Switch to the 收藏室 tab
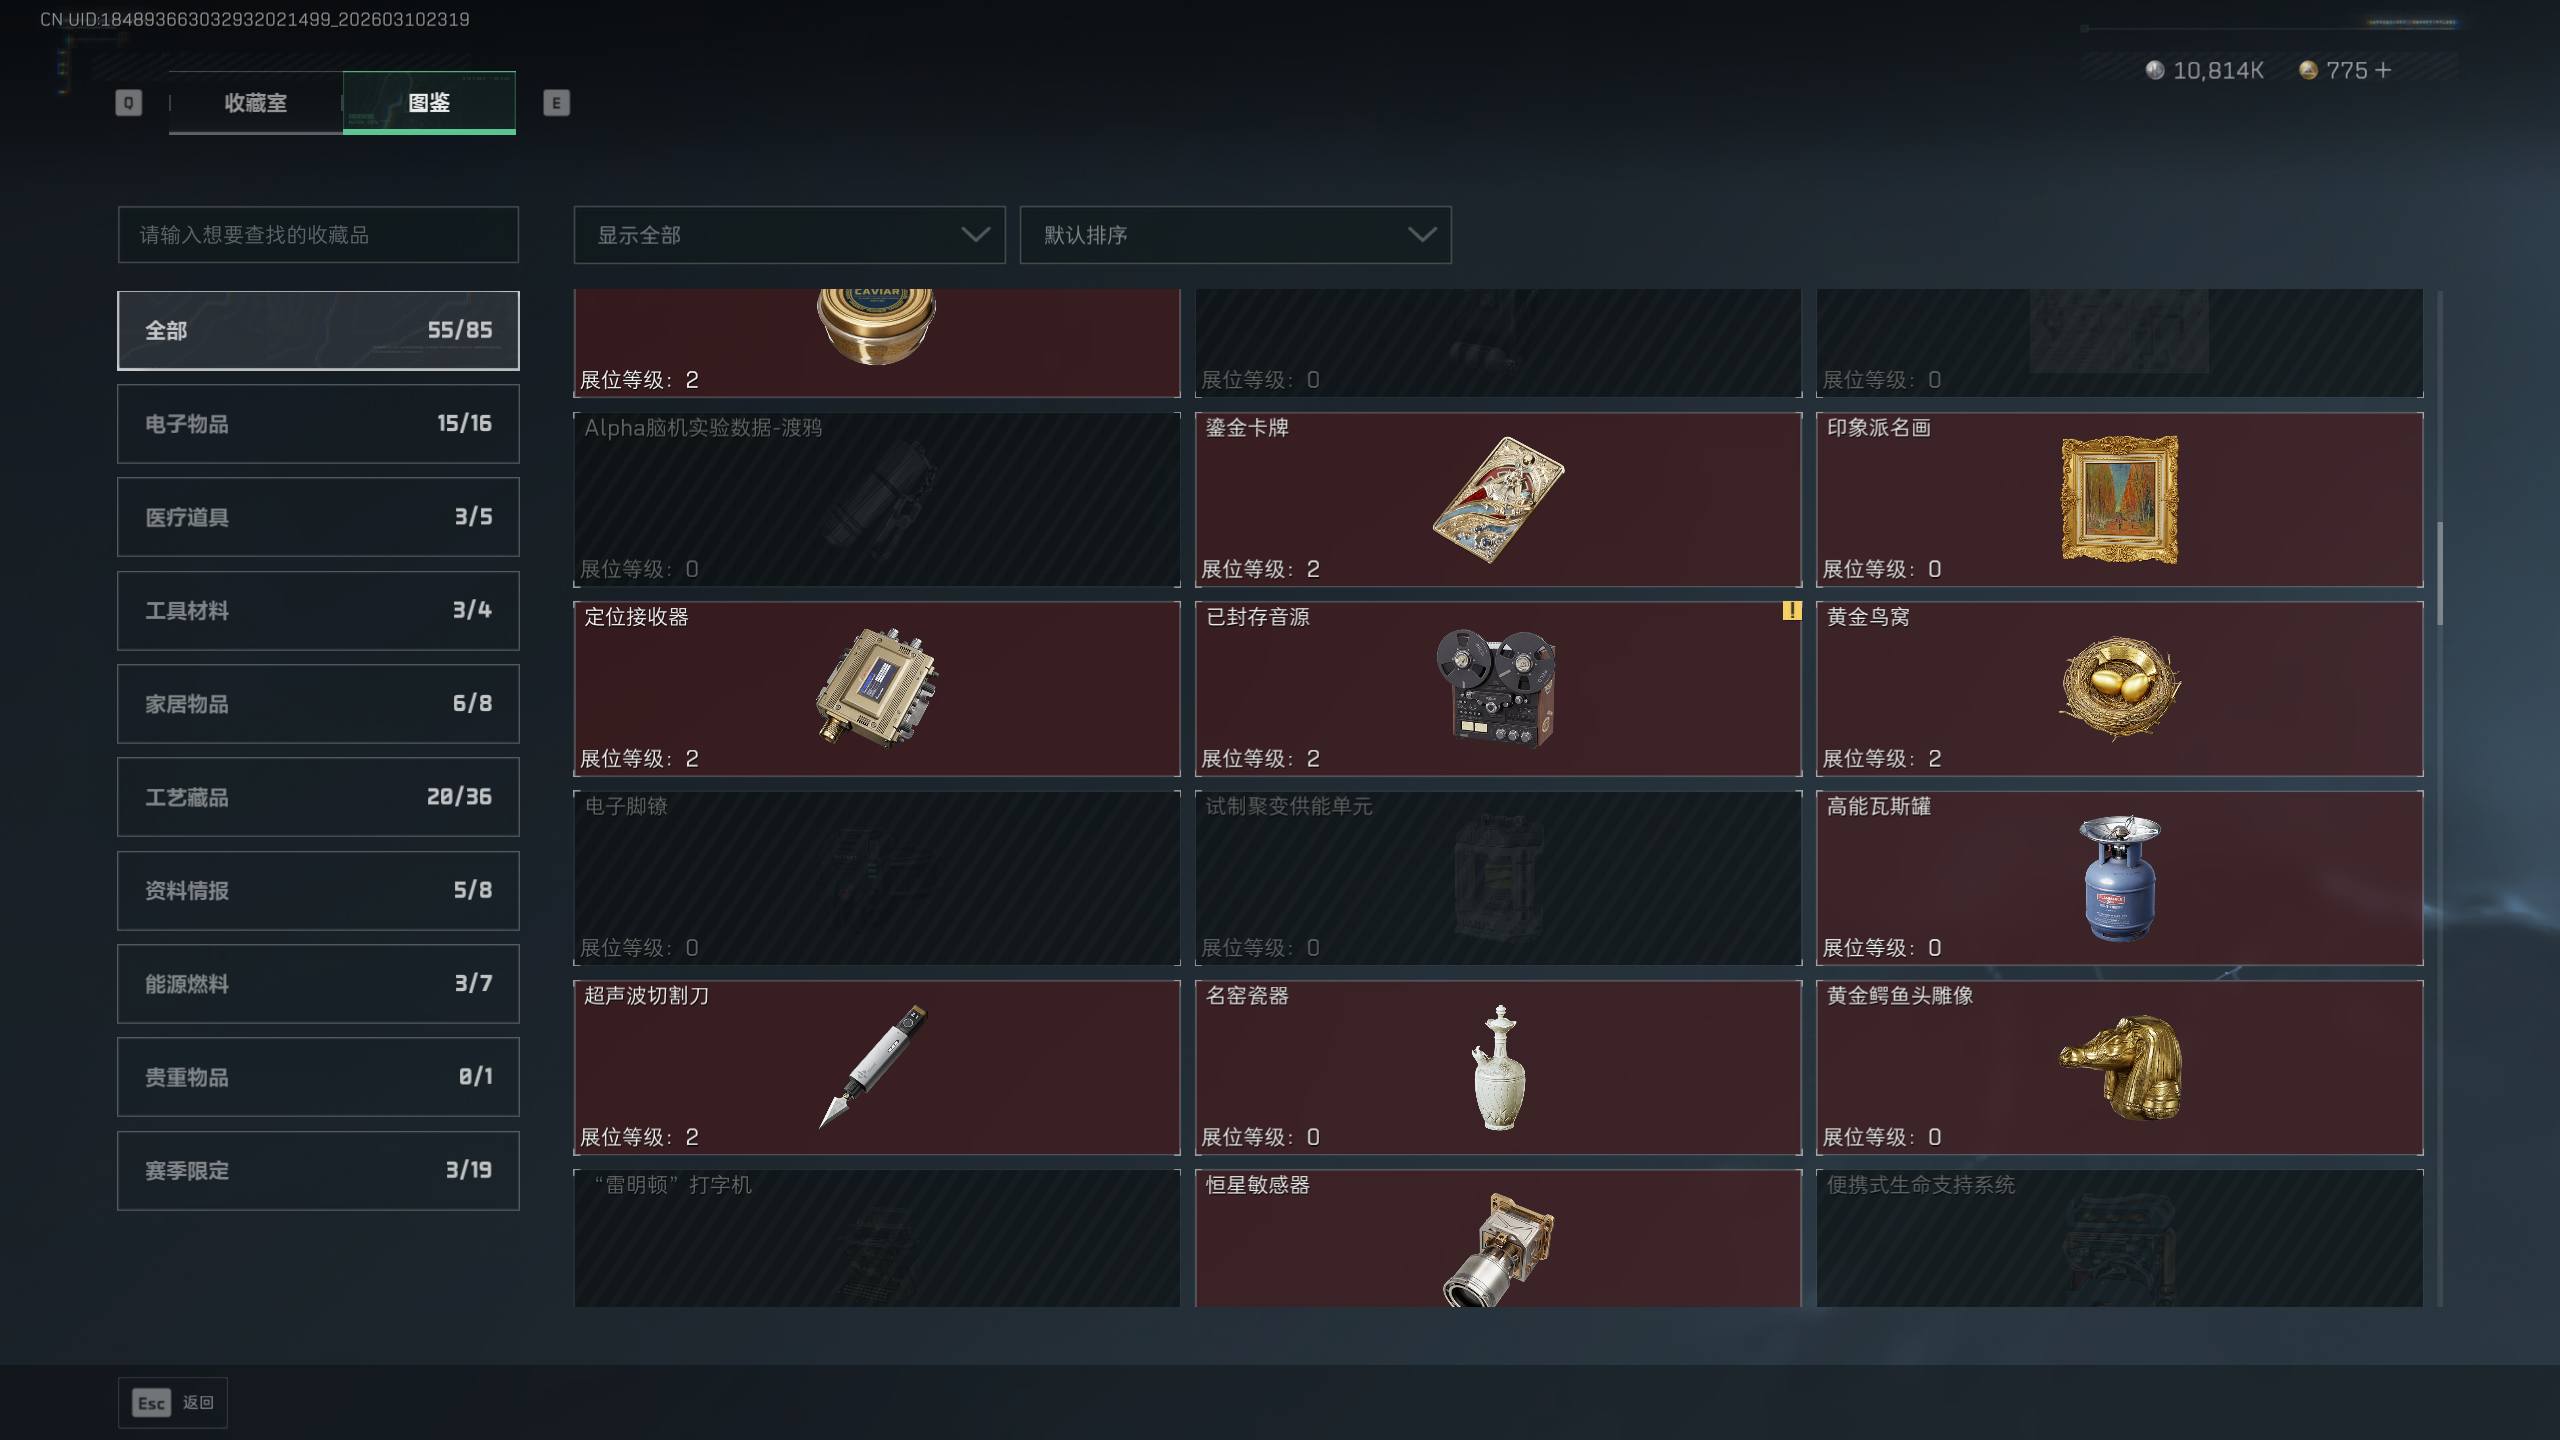The width and height of the screenshot is (2560, 1440). 256,102
